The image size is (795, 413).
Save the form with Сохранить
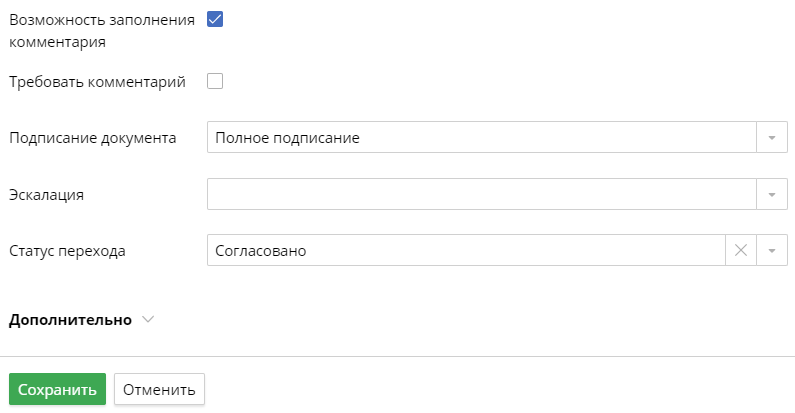pos(57,389)
